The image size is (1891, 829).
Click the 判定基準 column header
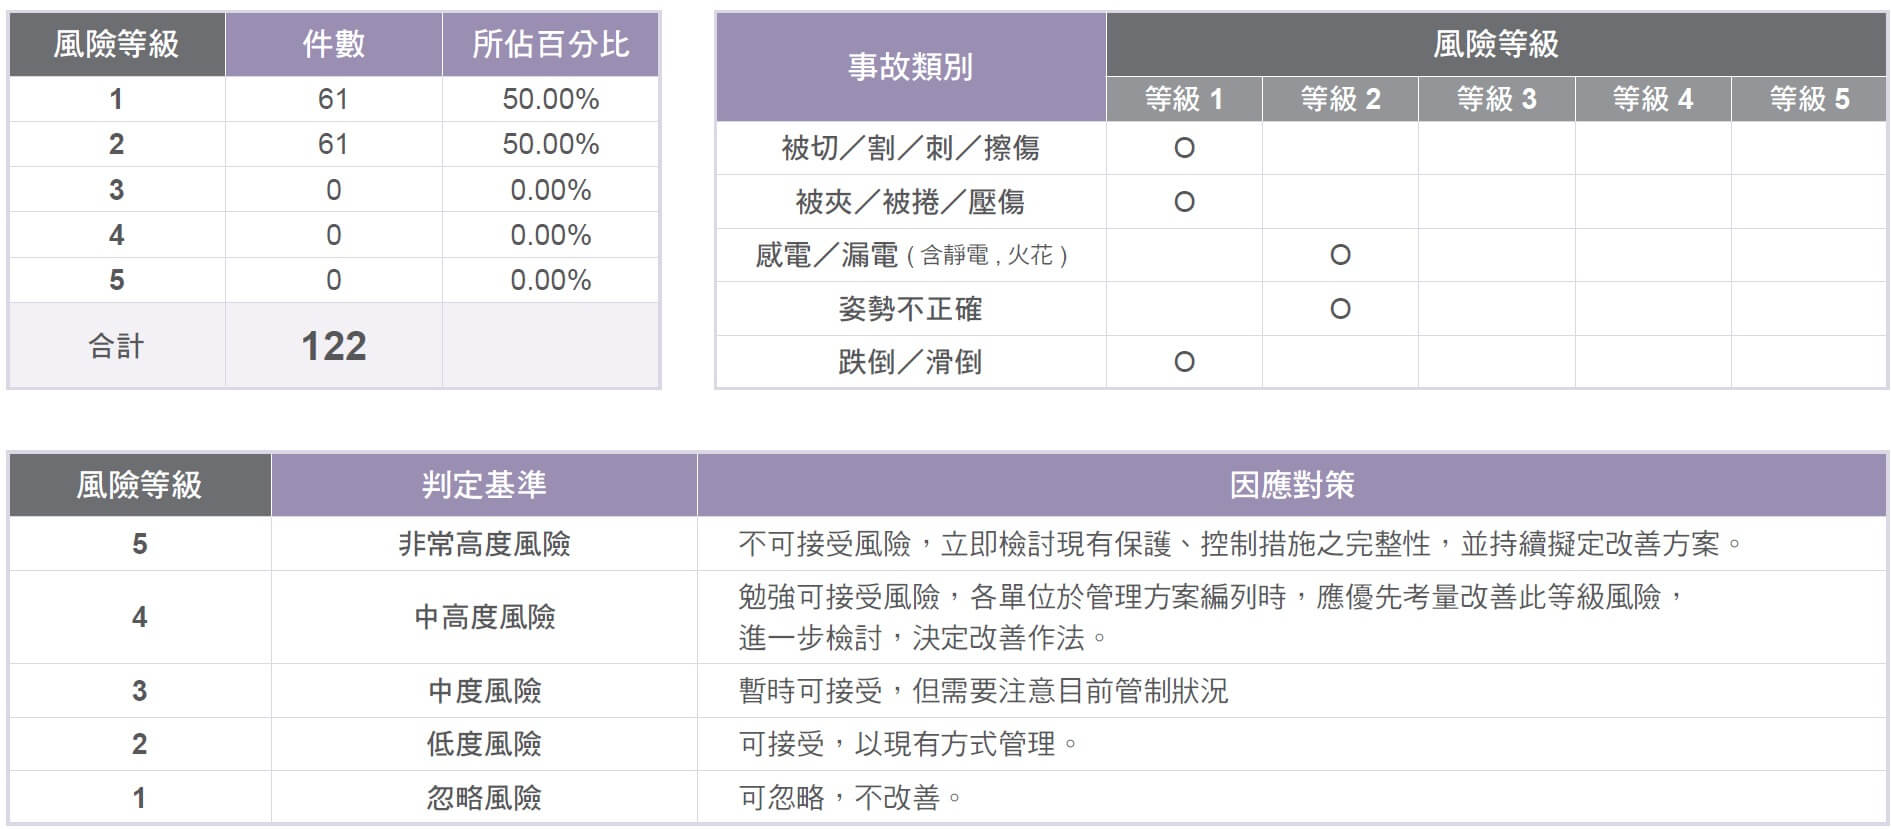[484, 485]
